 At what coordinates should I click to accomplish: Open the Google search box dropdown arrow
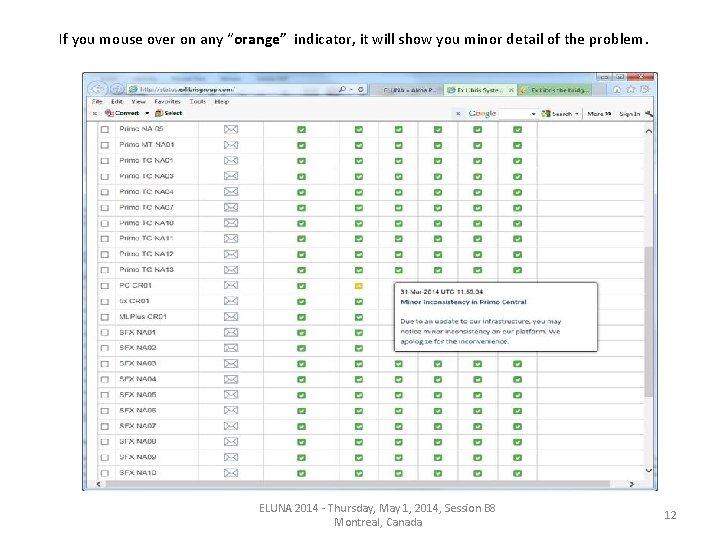[x=533, y=113]
